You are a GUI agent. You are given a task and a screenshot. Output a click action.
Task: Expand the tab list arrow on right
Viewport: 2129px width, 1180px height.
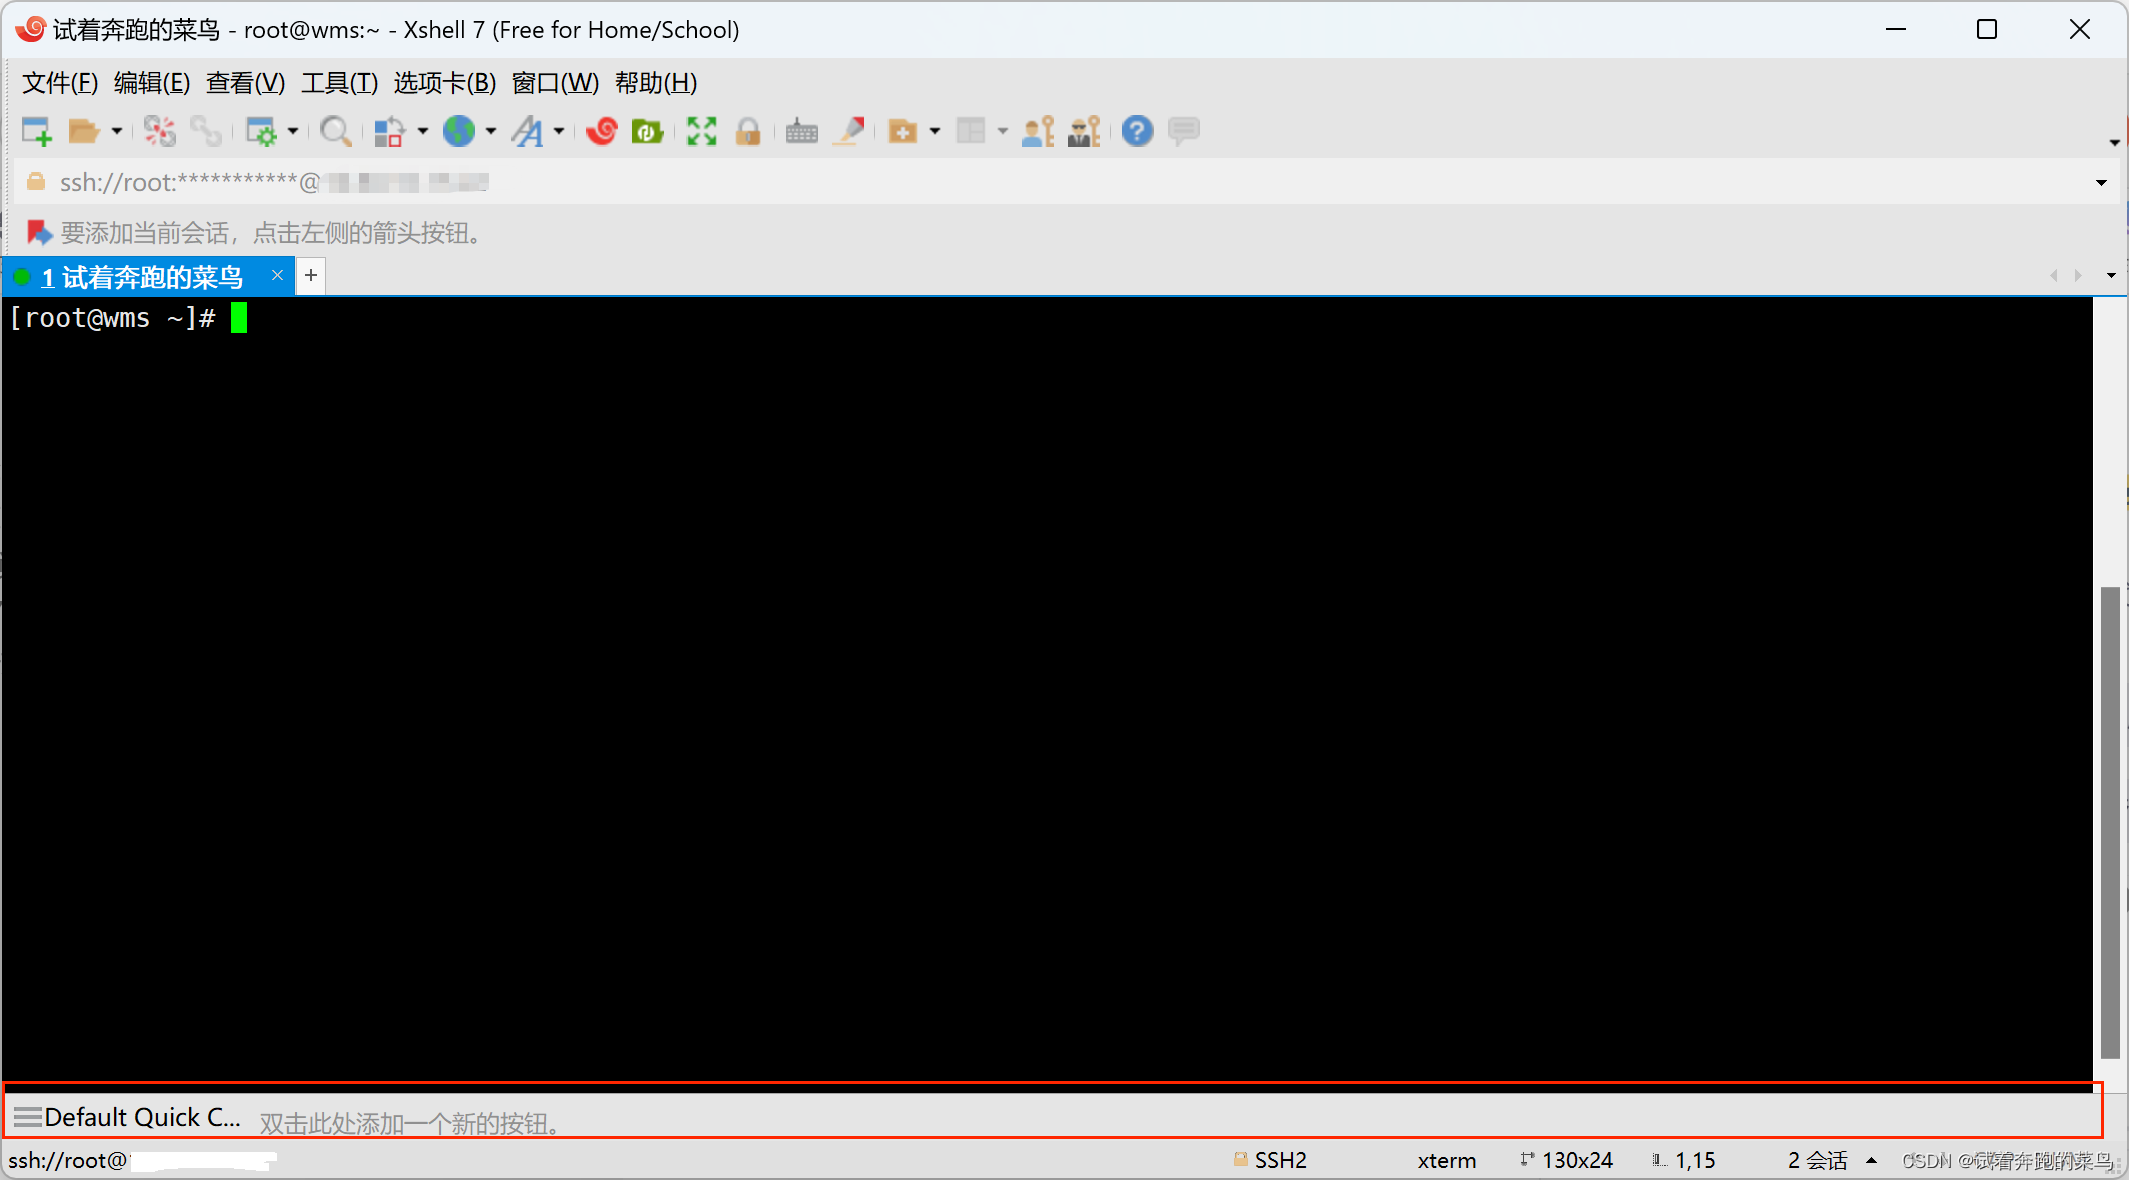[x=2111, y=275]
